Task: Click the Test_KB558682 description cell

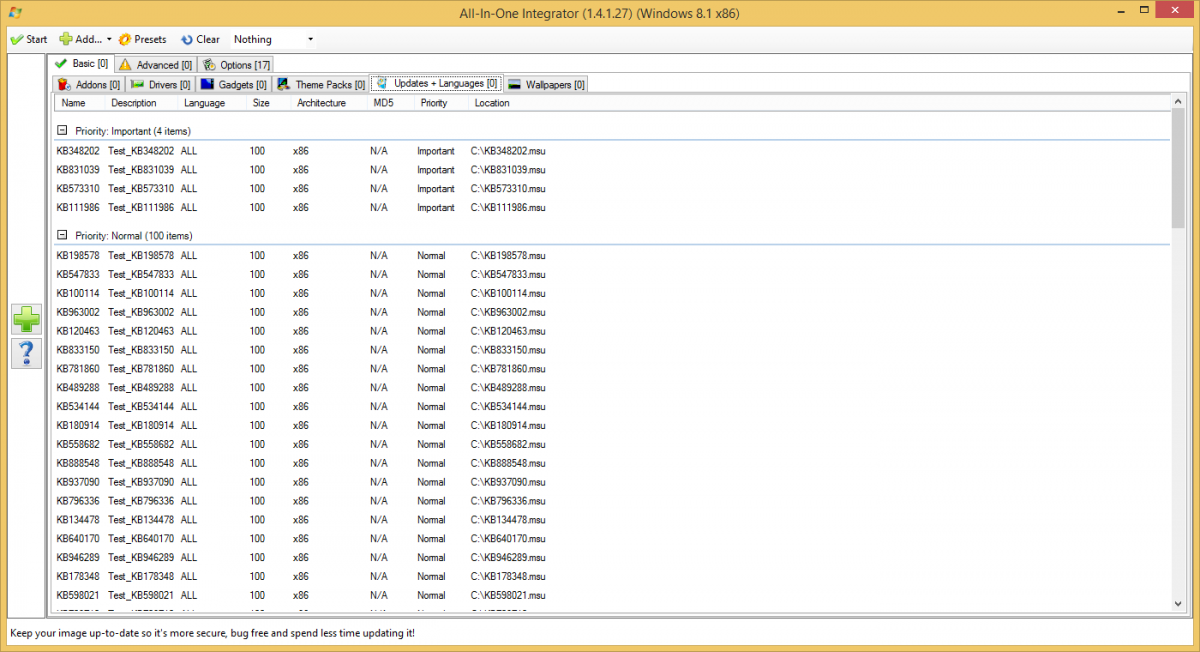Action: point(141,444)
